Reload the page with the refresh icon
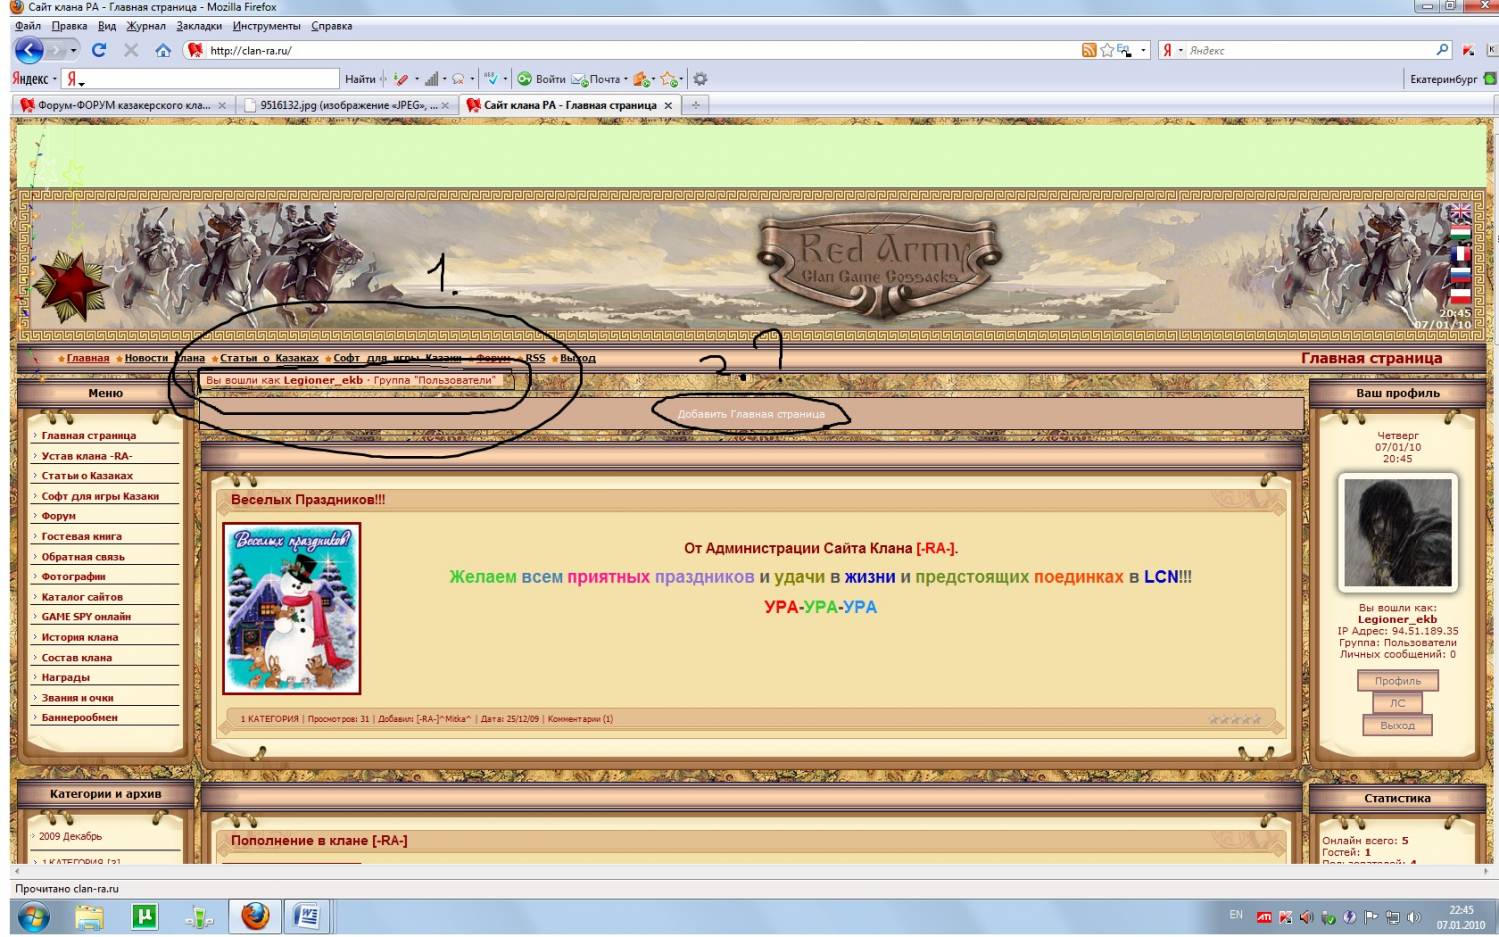Screen dimensions: 1499x937 [x=98, y=50]
